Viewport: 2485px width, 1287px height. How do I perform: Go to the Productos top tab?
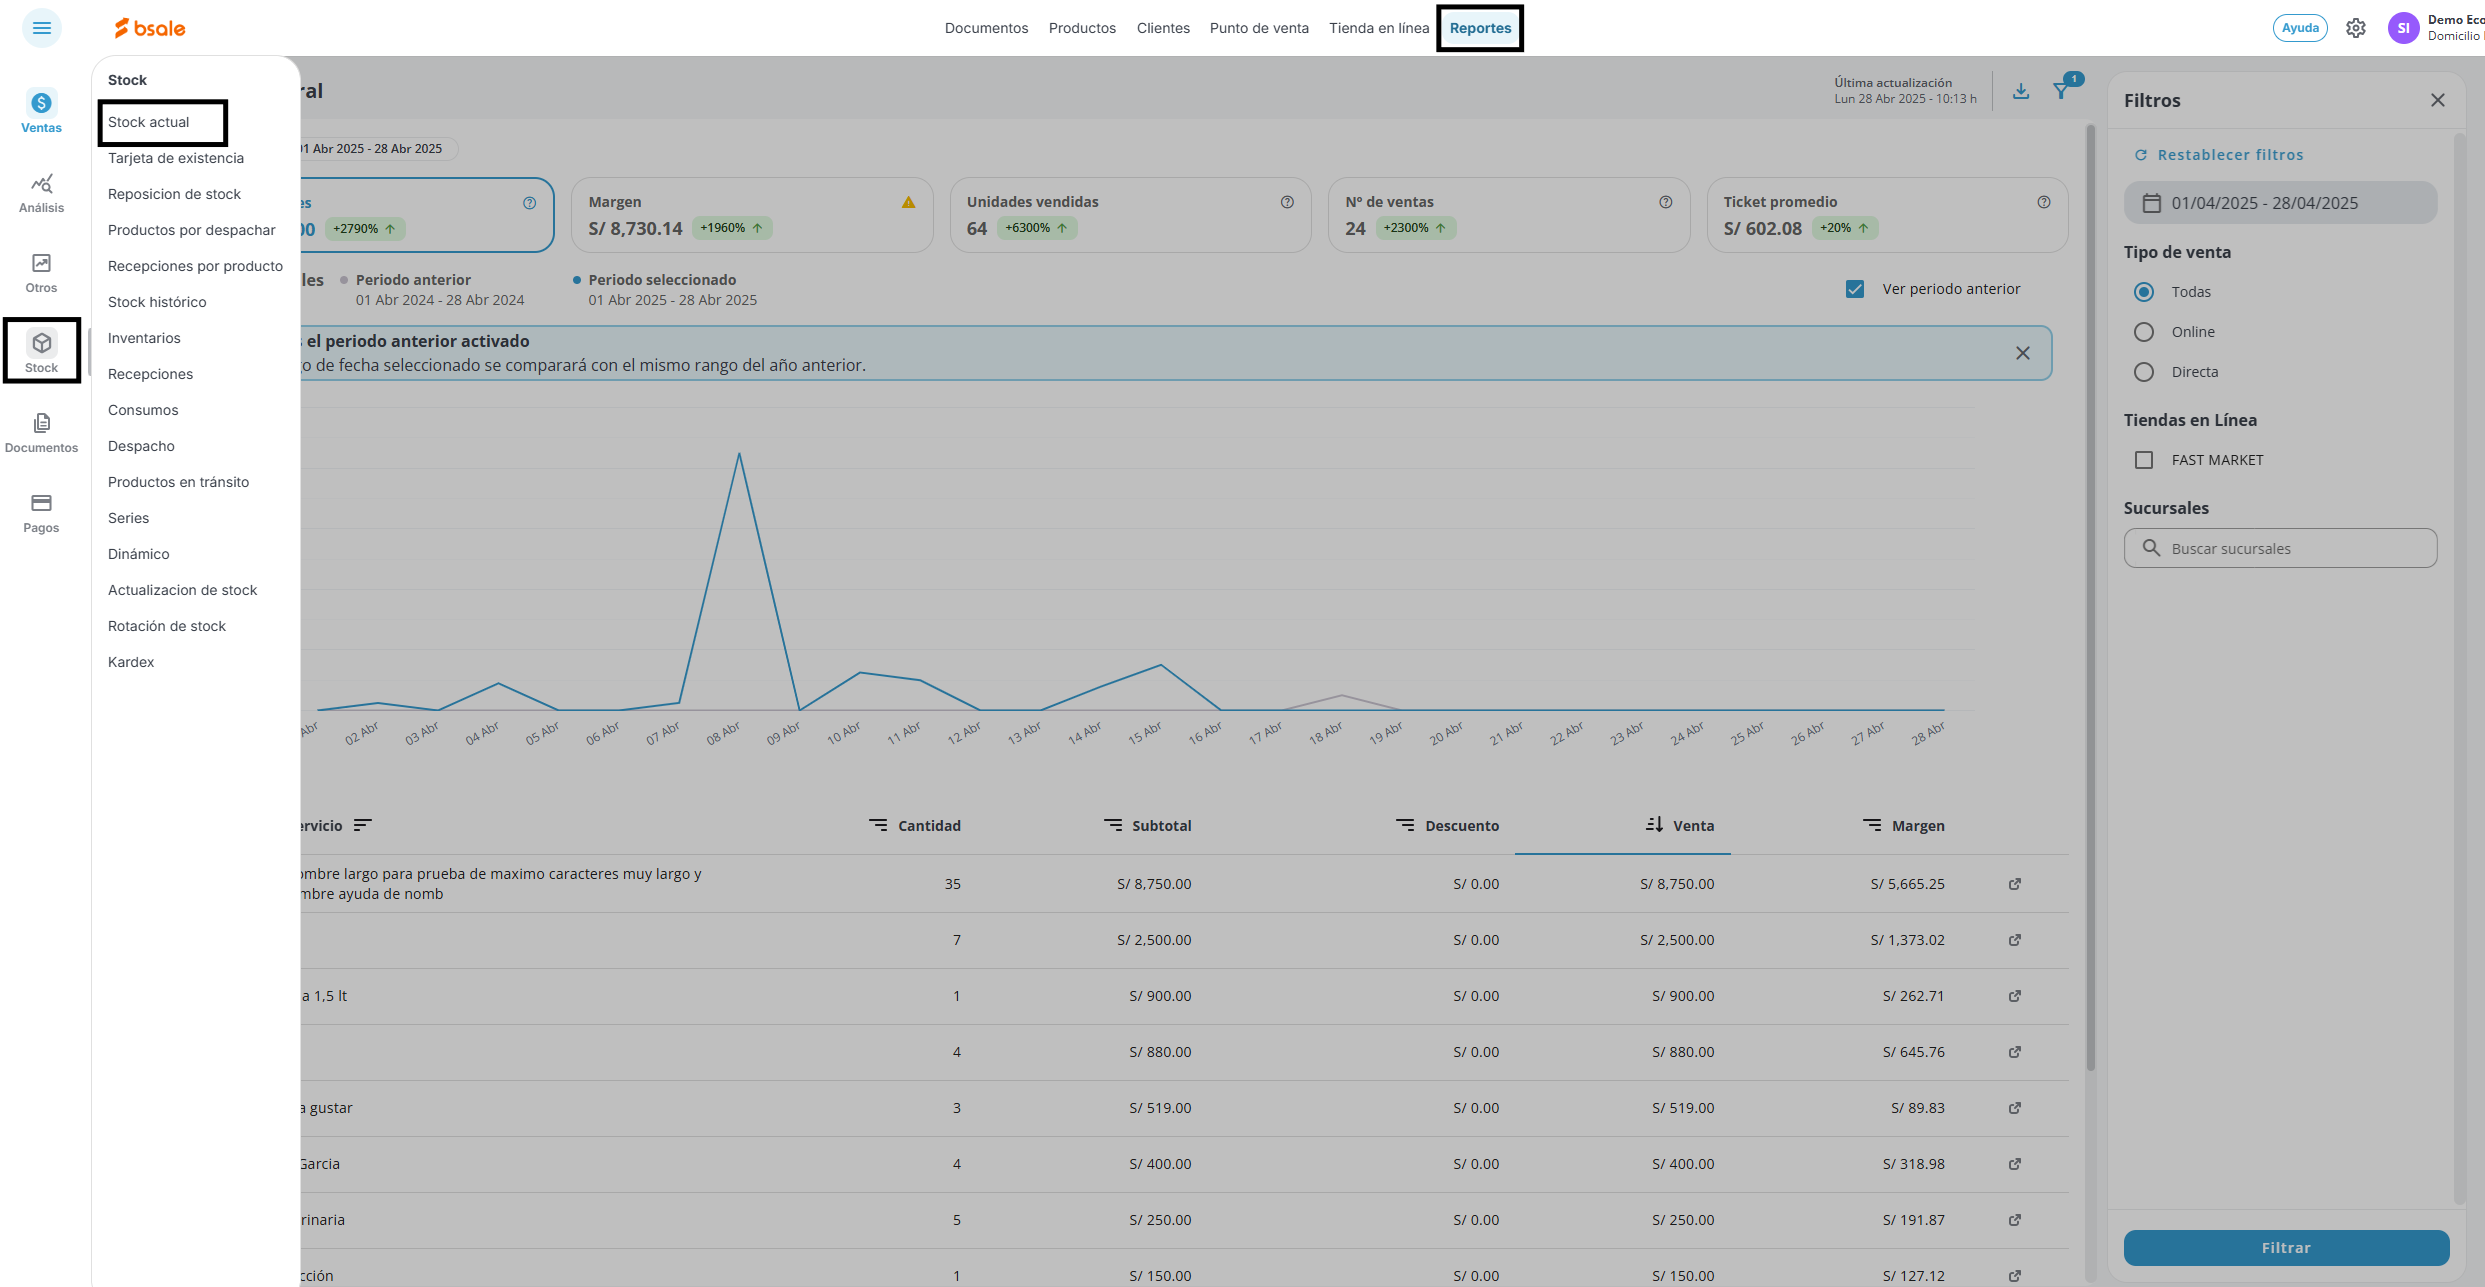[x=1082, y=28]
